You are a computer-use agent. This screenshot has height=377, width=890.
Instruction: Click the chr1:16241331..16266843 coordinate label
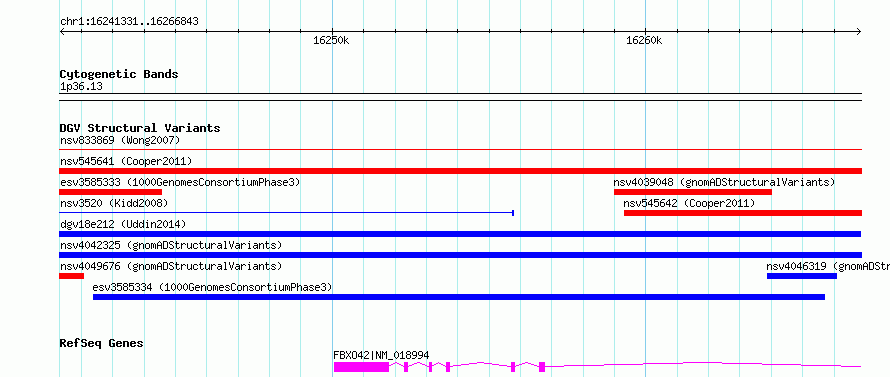point(129,22)
